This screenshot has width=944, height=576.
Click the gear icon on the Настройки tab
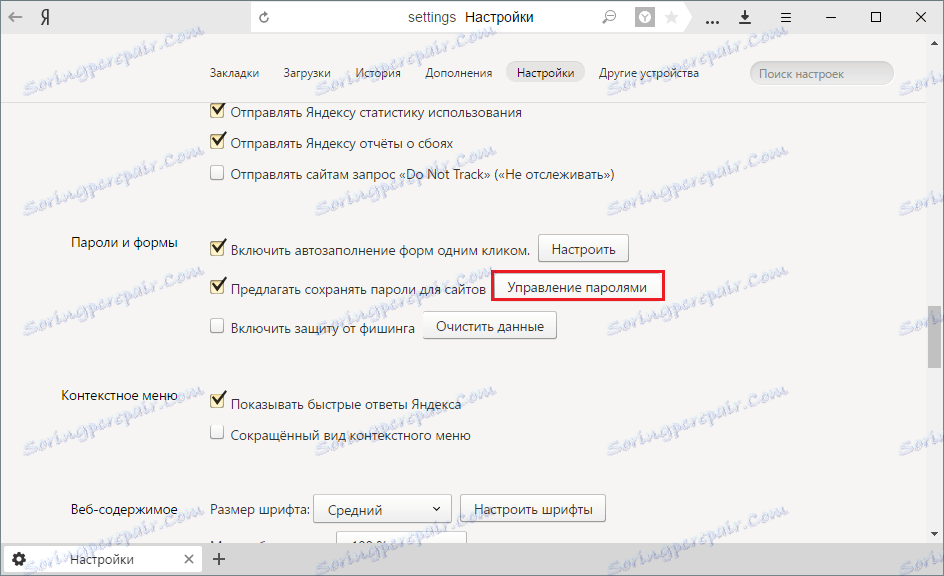coord(19,559)
